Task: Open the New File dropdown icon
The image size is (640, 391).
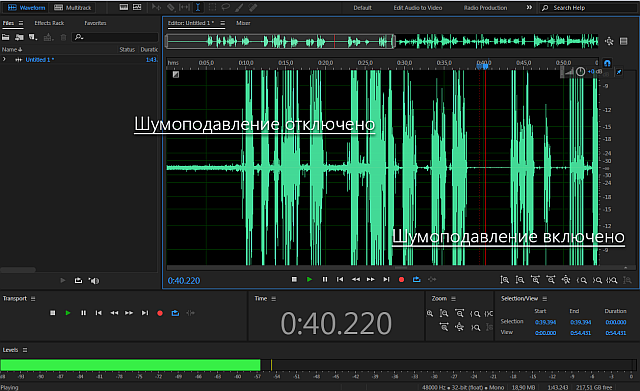Action: pos(33,38)
